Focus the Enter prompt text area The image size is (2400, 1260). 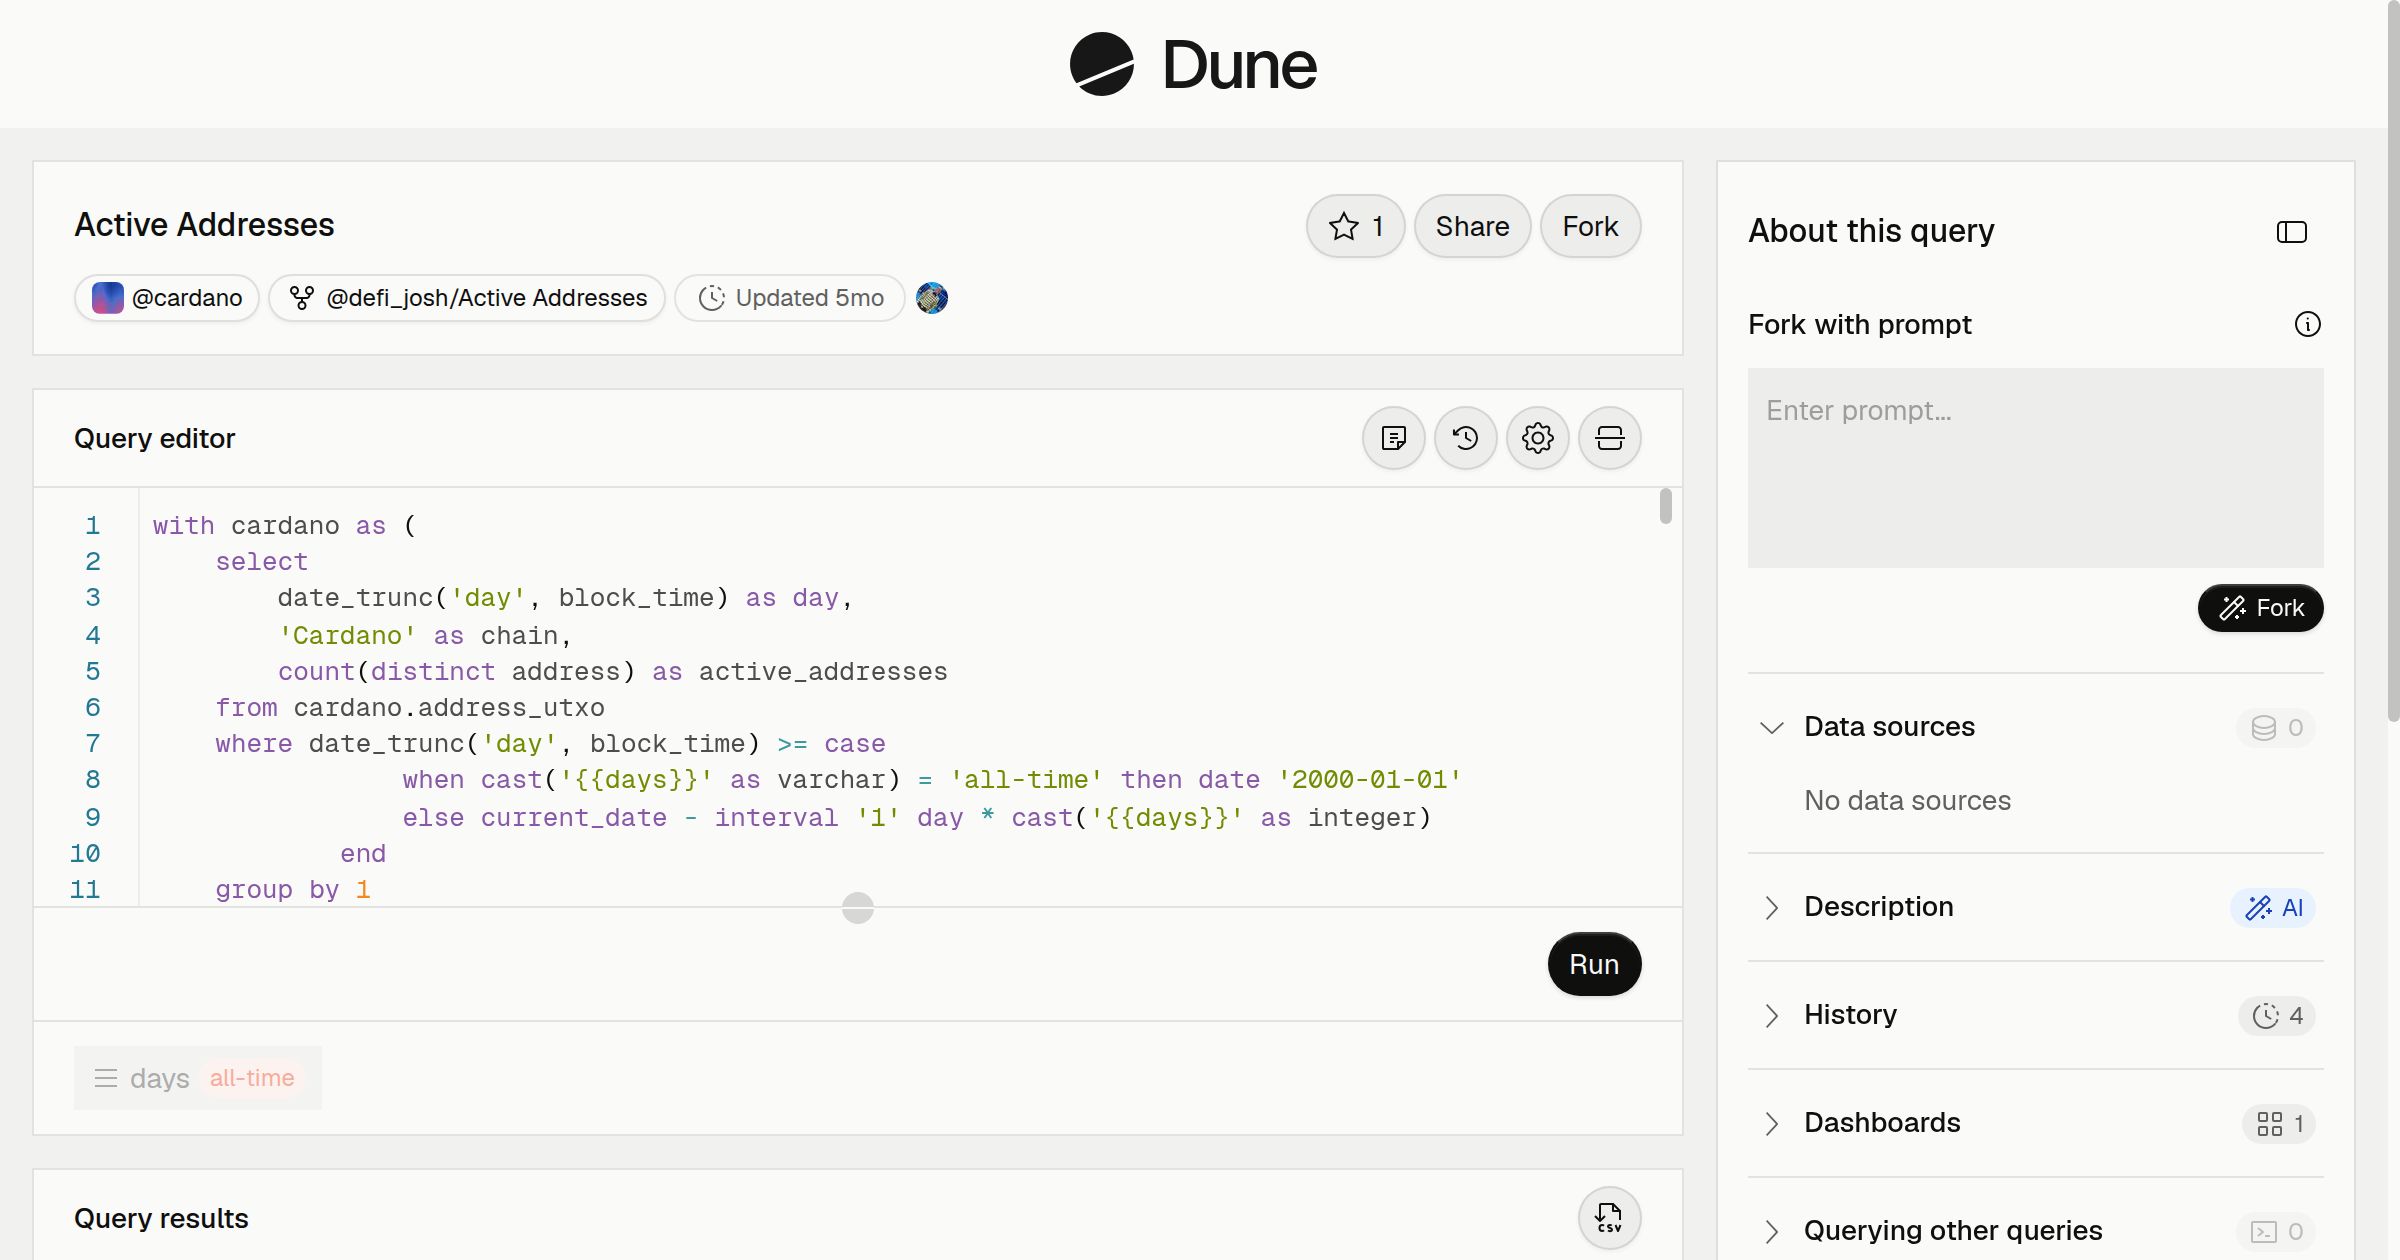(x=2035, y=468)
